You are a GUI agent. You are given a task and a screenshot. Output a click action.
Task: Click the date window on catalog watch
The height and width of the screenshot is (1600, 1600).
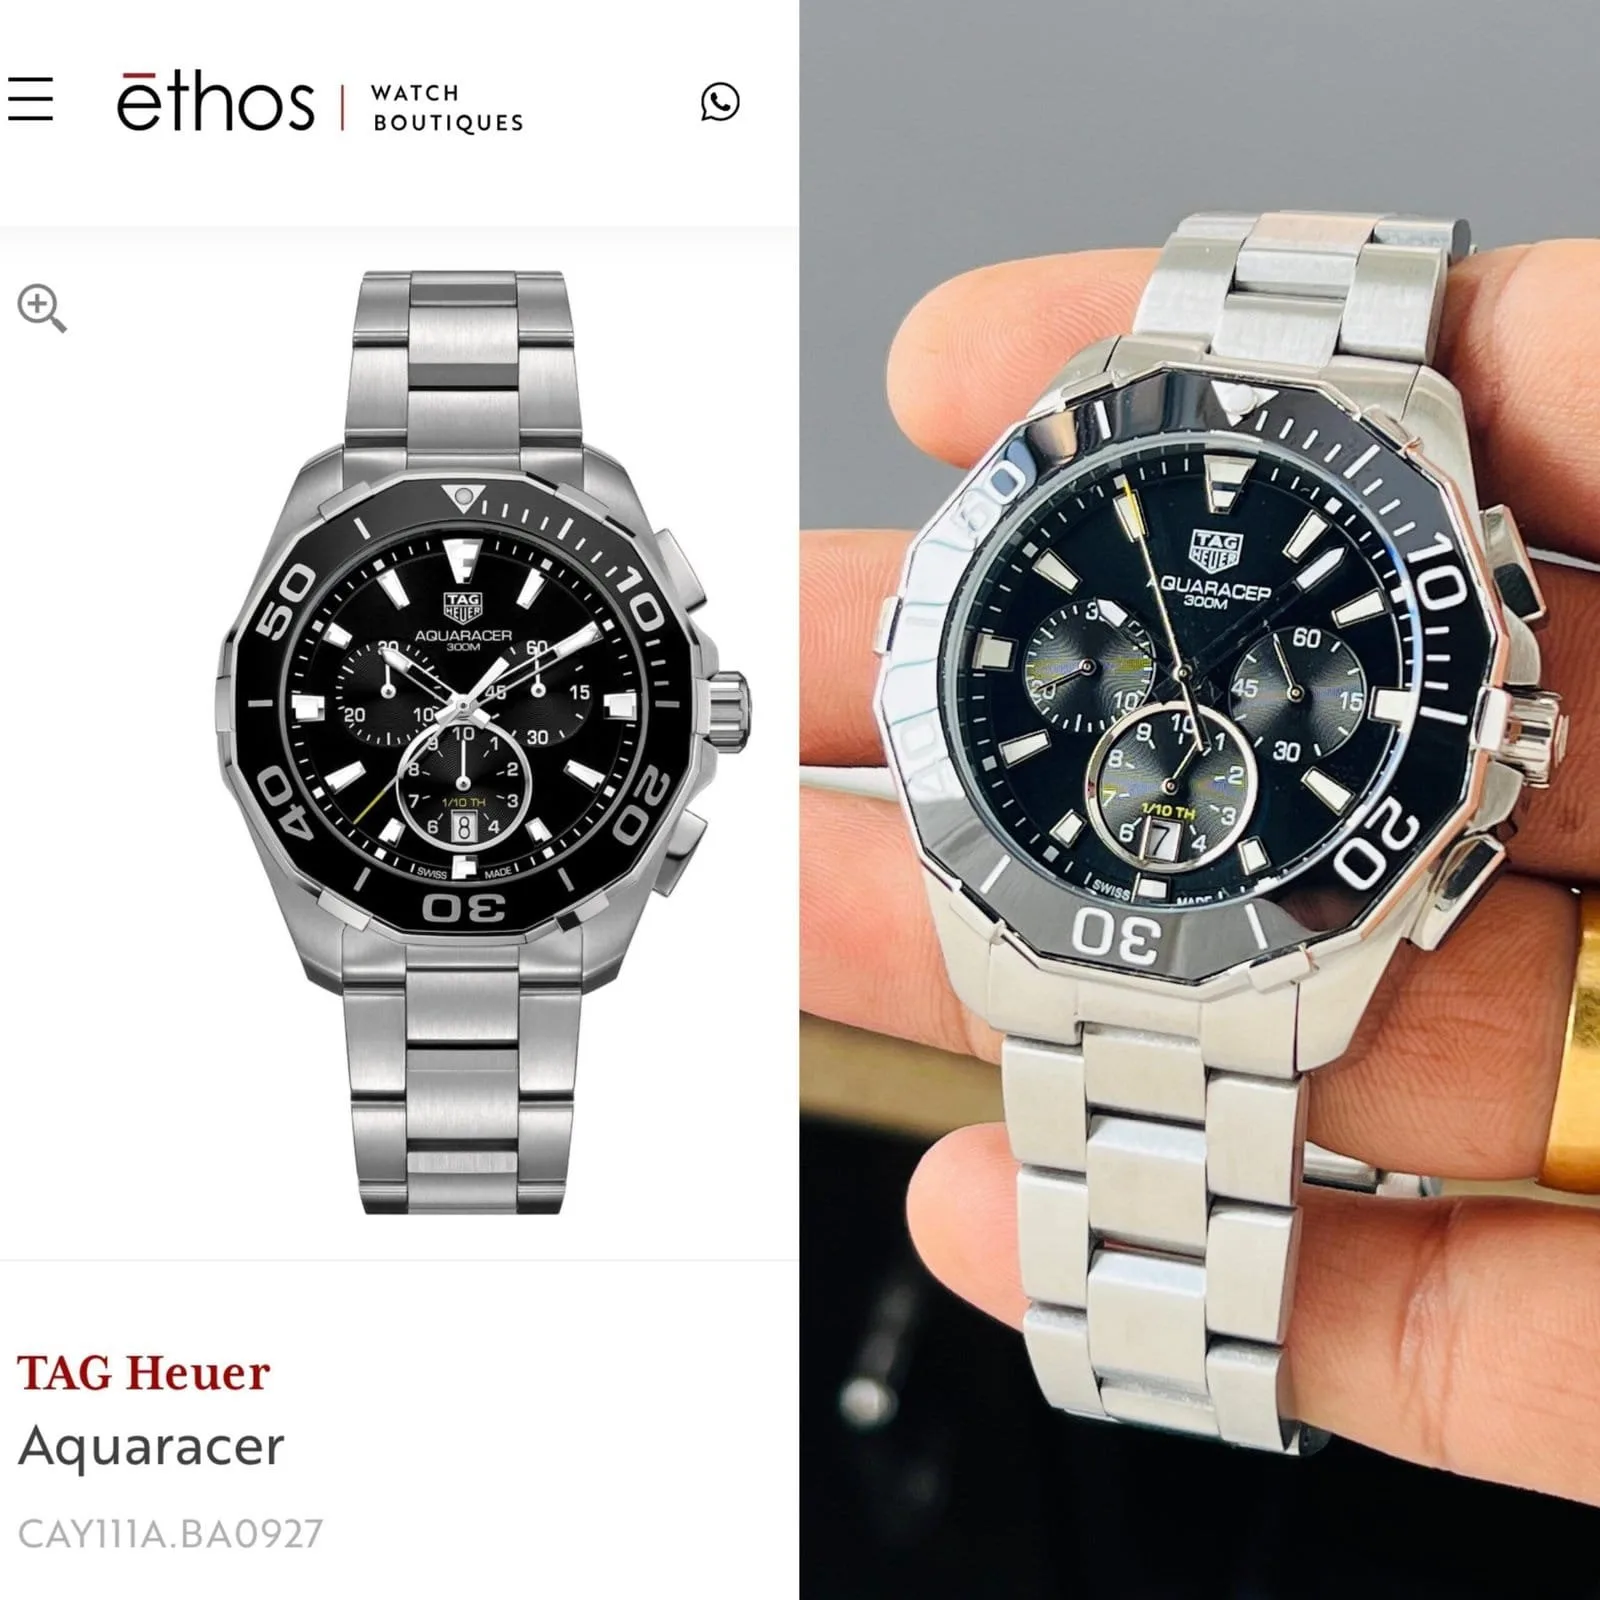[x=463, y=827]
